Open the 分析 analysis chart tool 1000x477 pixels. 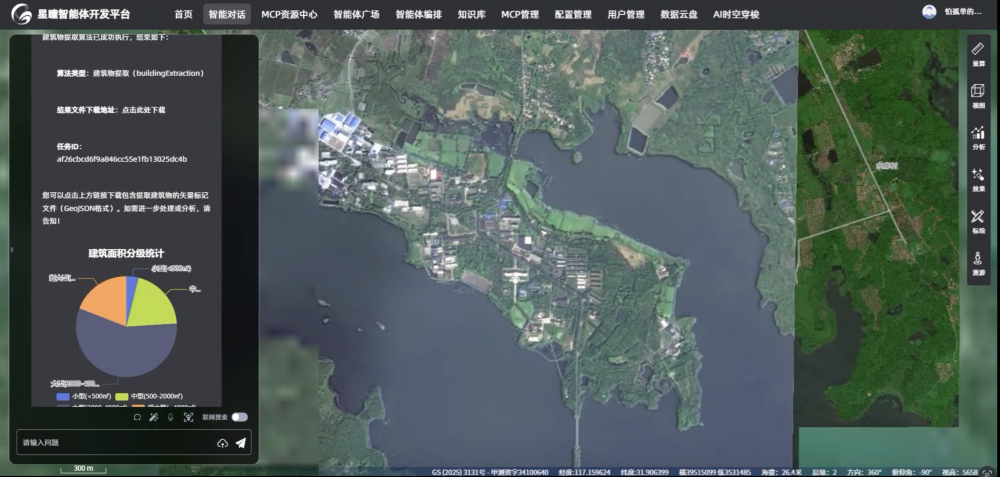pos(978,136)
